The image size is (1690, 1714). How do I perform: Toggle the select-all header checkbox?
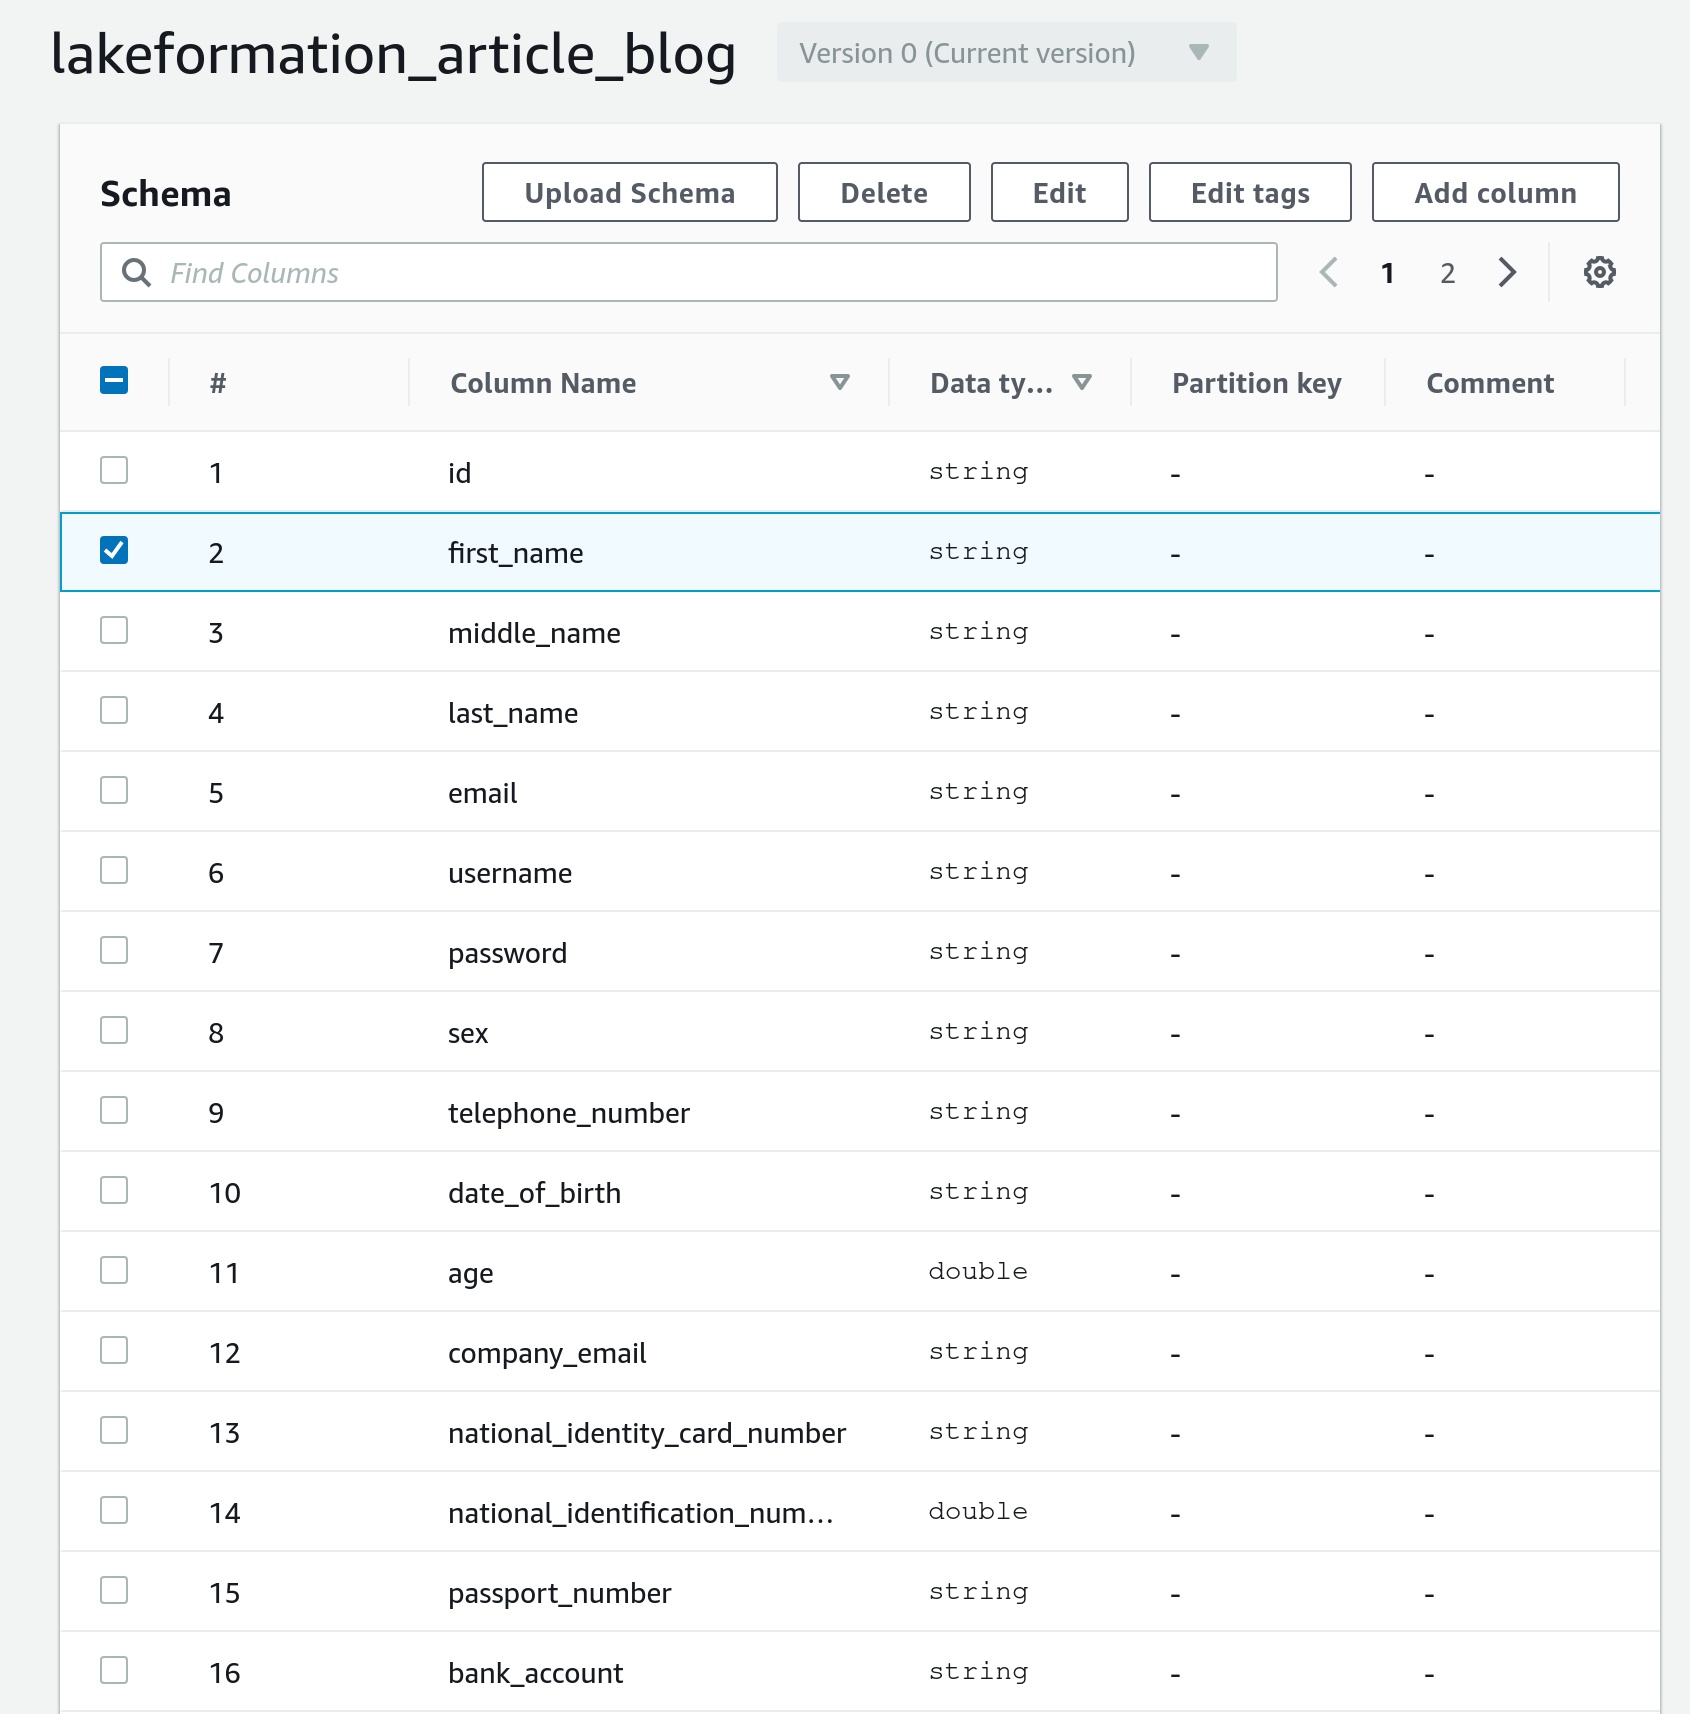pos(114,380)
